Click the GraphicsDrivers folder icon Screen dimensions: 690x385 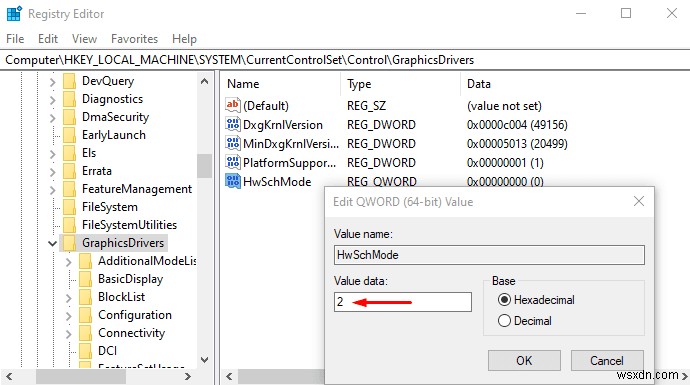(70, 243)
